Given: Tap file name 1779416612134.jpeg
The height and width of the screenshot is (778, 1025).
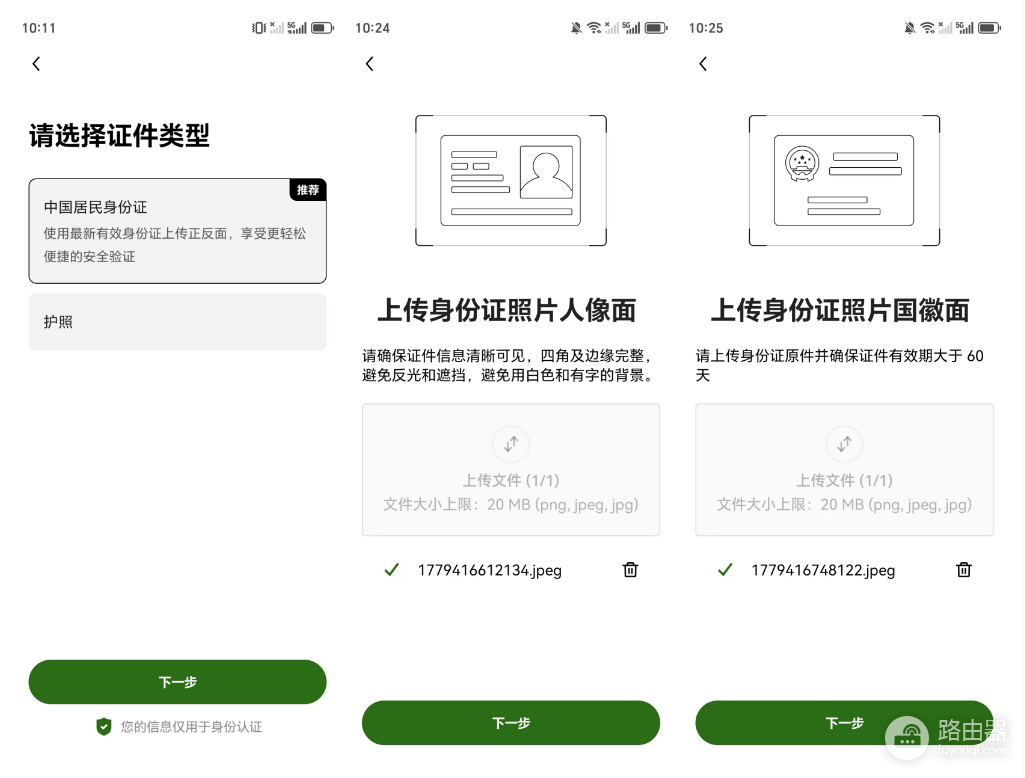Looking at the screenshot, I should [x=490, y=570].
